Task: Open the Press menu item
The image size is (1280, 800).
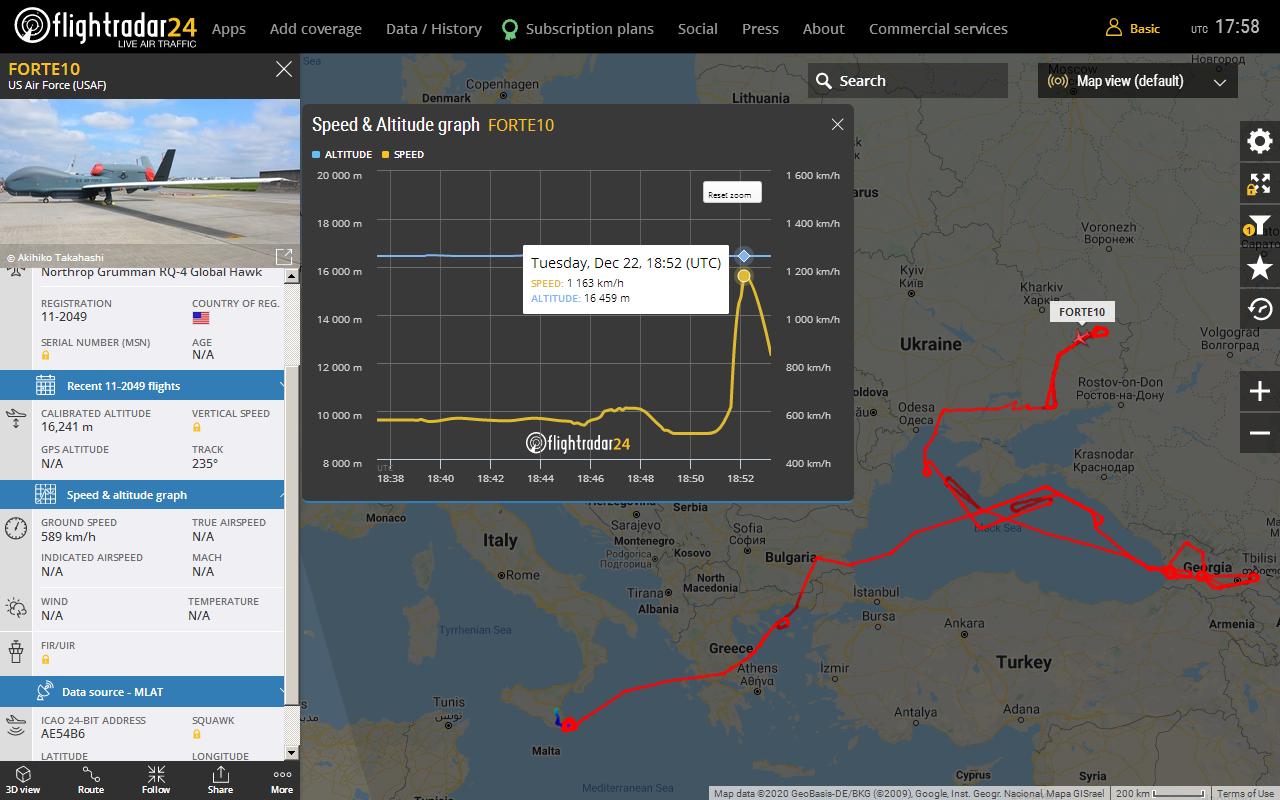Action: coord(760,29)
